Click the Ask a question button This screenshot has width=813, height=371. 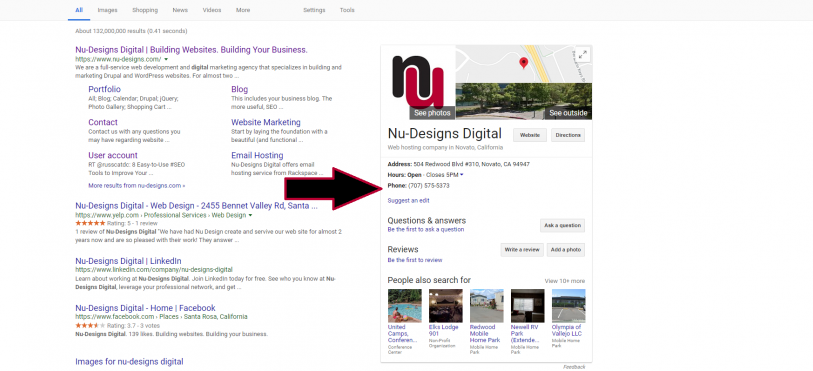562,225
